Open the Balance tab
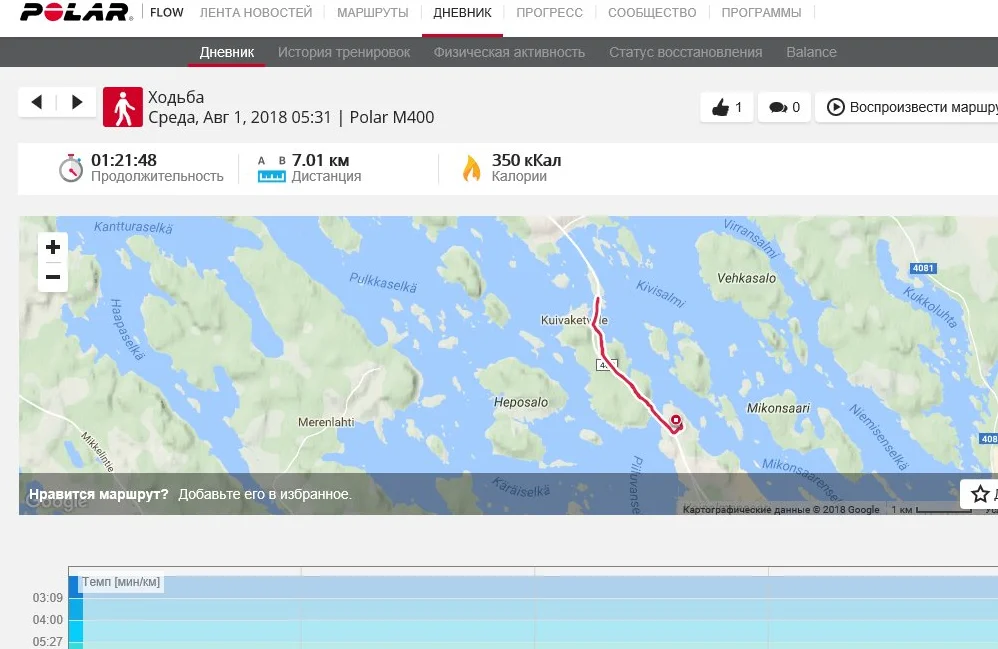 click(812, 52)
